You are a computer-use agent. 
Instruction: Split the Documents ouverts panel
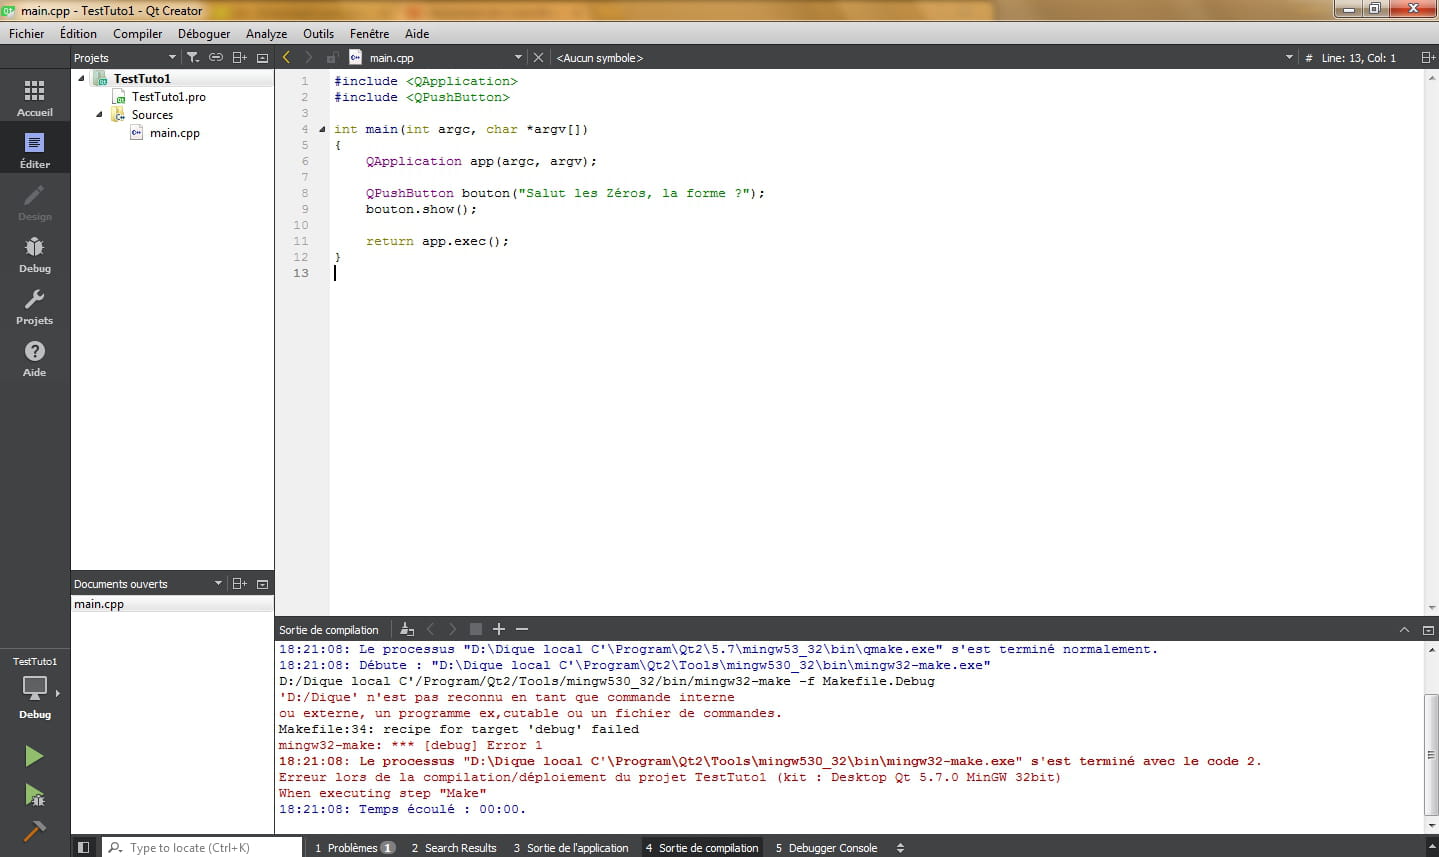click(x=240, y=584)
